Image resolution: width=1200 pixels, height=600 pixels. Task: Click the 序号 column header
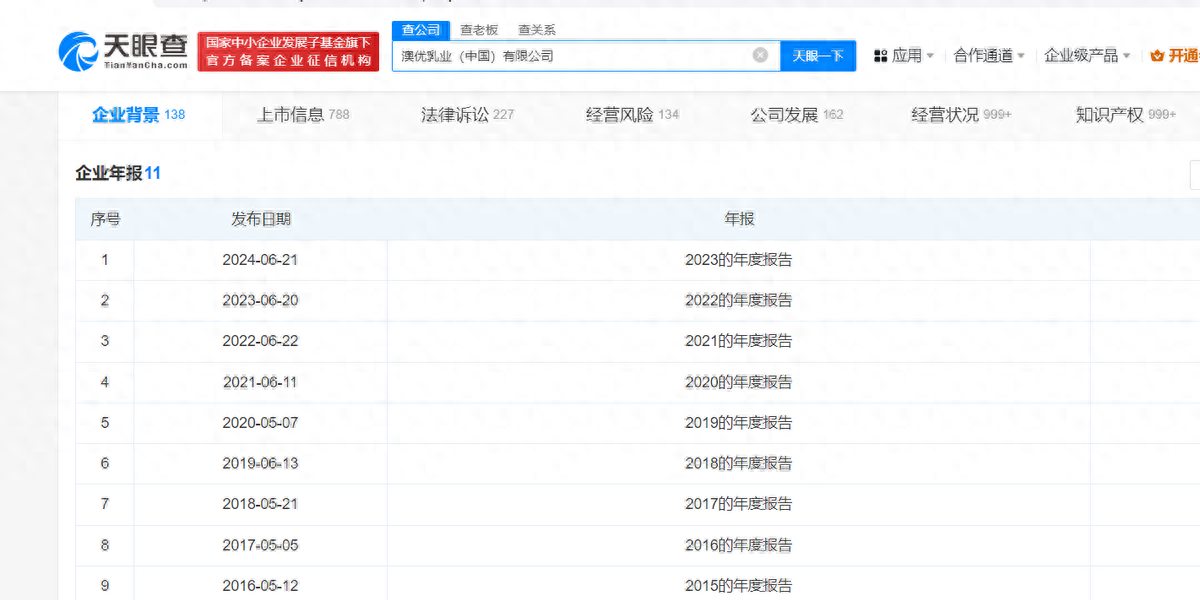pyautogui.click(x=105, y=219)
